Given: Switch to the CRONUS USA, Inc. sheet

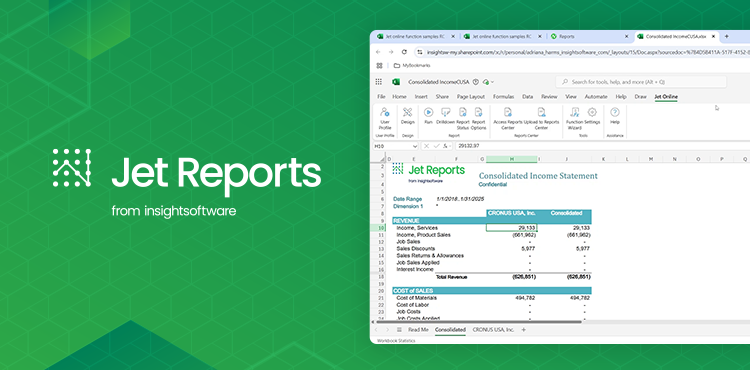Looking at the screenshot, I should coord(493,330).
